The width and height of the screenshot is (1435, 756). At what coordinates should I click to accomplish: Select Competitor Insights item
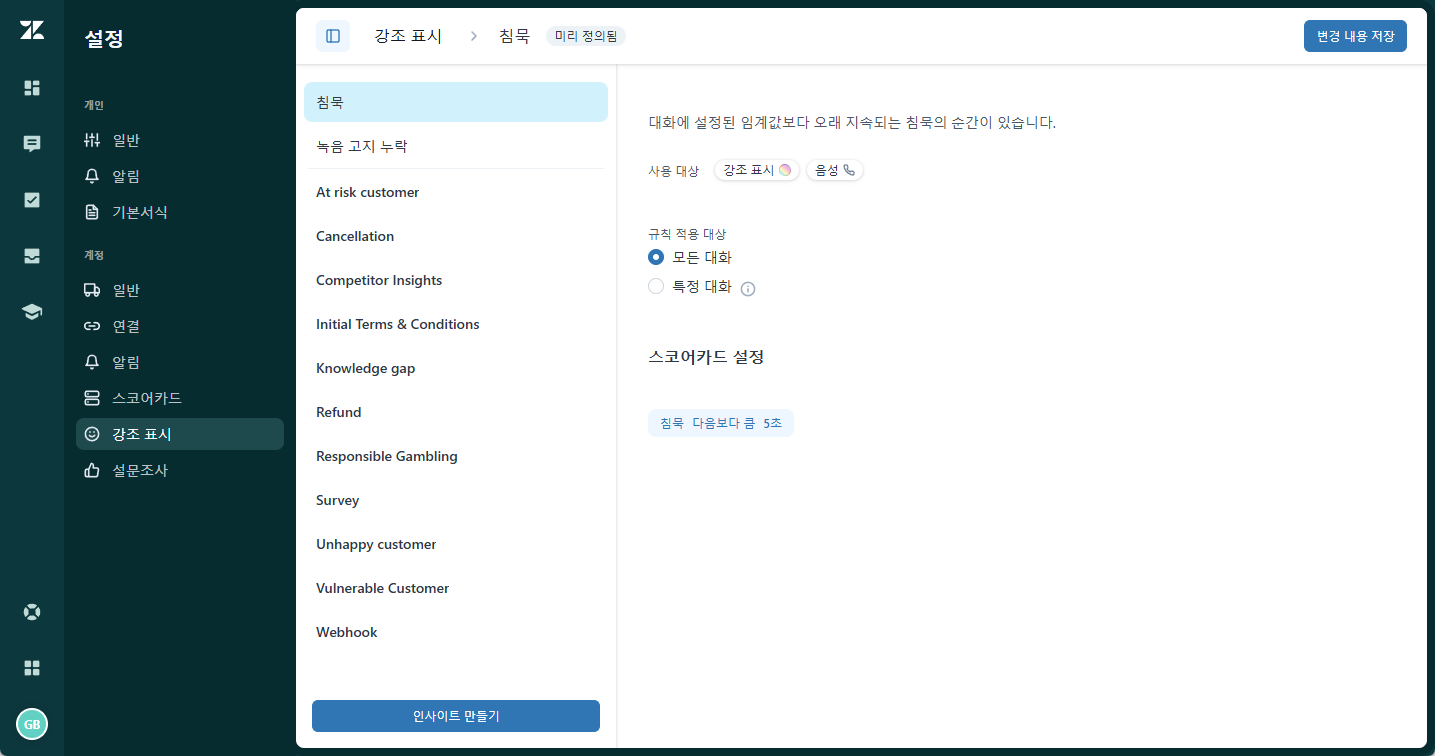pos(456,280)
